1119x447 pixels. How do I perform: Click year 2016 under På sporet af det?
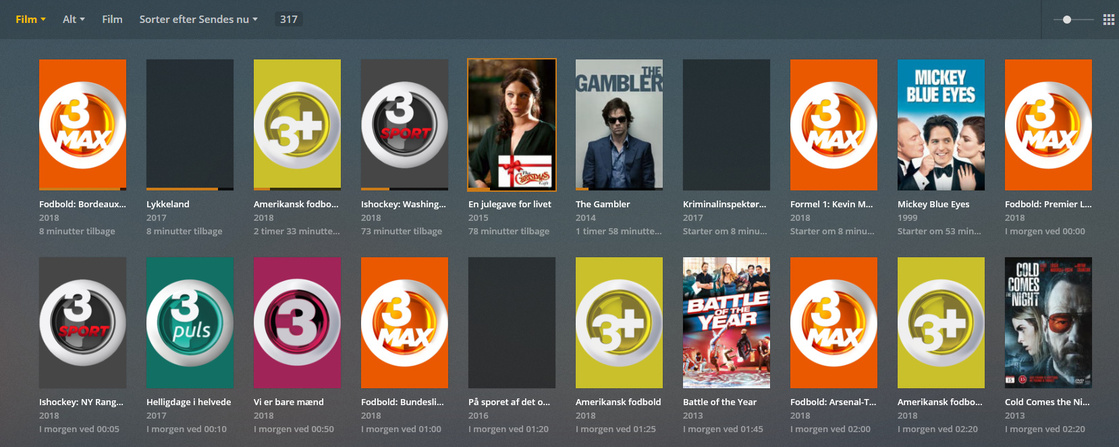pos(478,415)
